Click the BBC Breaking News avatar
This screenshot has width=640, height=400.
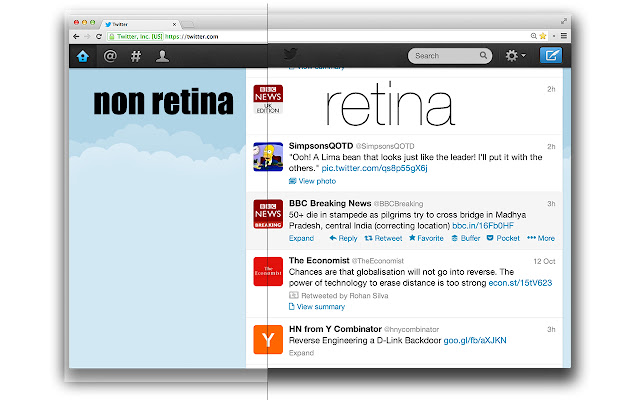[268, 214]
